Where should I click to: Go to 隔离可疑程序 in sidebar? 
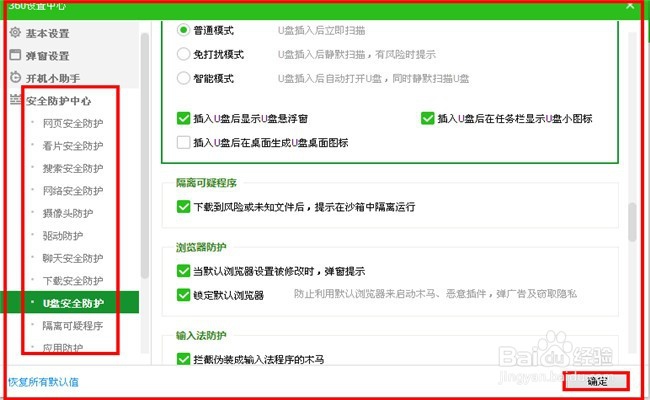point(73,325)
